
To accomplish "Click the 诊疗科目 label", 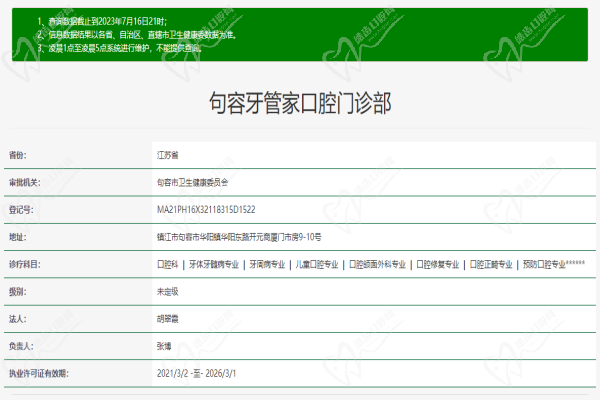I will tap(24, 264).
